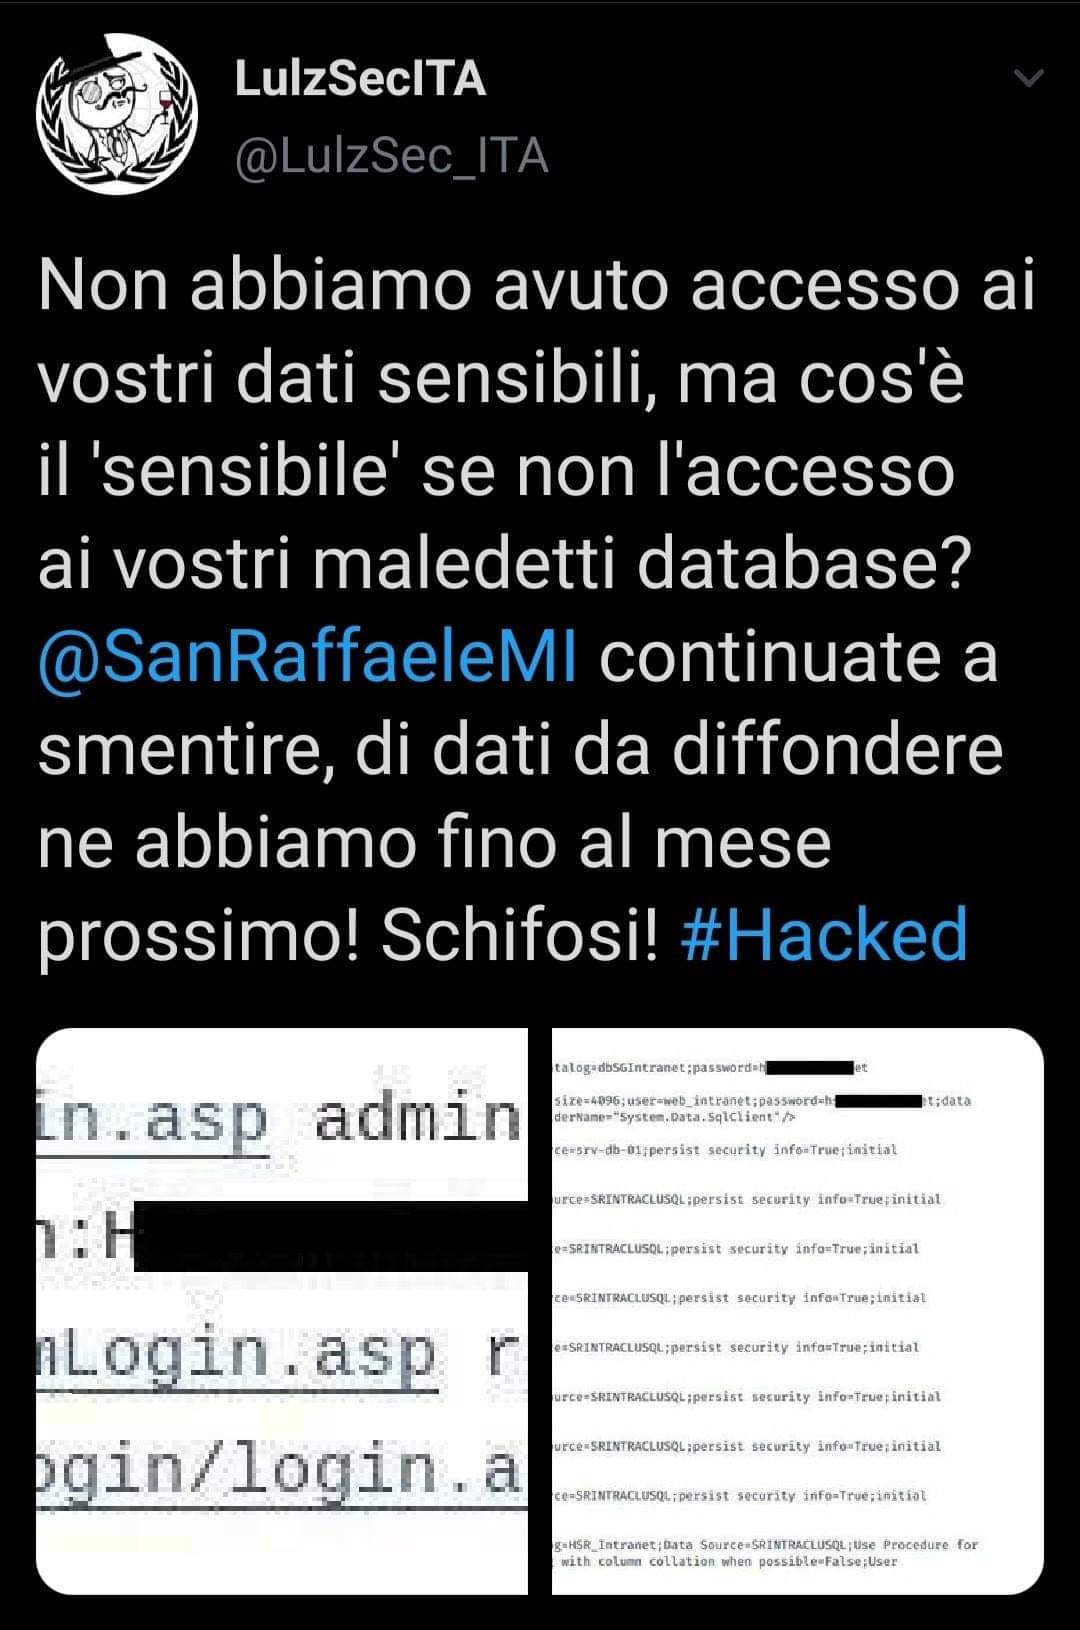
Task: Open the left image showing login.asp admin
Action: point(282,1311)
